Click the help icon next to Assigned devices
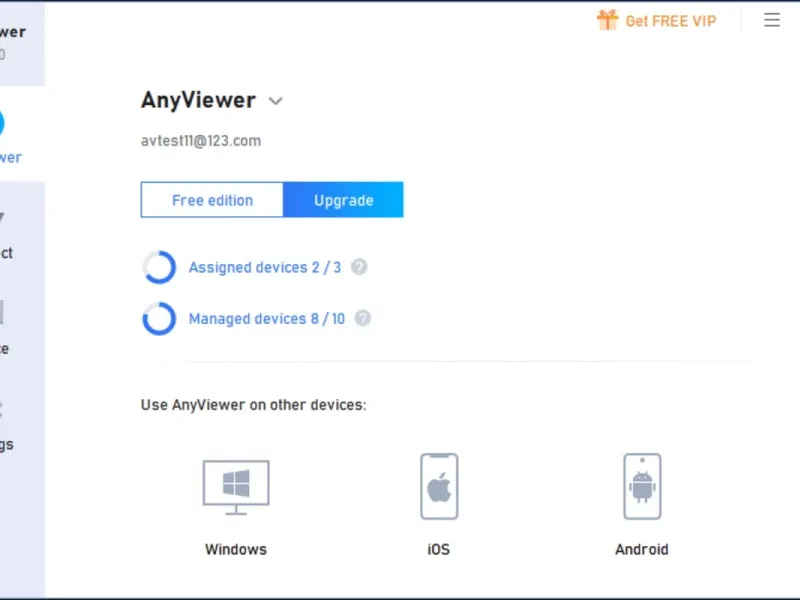 pyautogui.click(x=359, y=267)
